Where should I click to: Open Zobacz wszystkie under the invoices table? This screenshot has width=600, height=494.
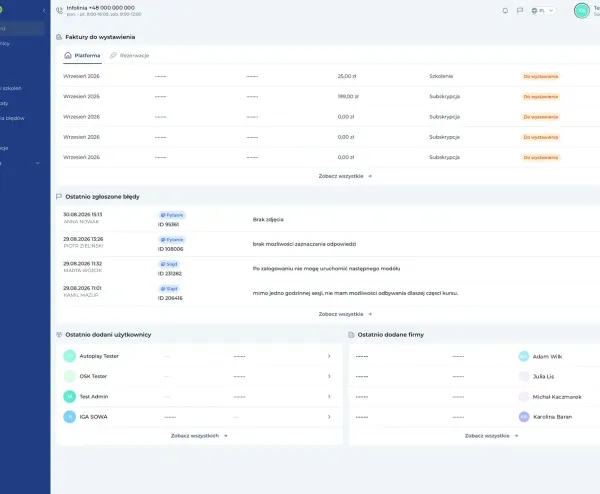(x=345, y=176)
